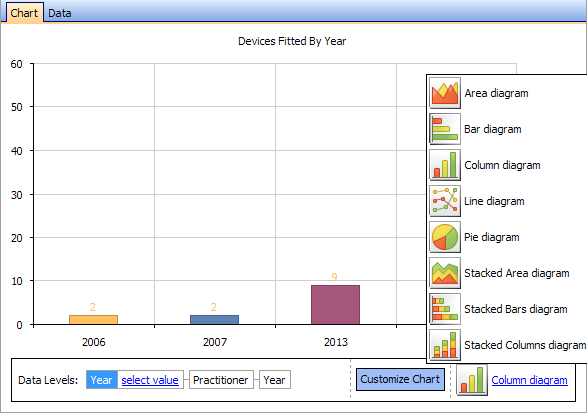Click the 2013 axis label

click(336, 342)
